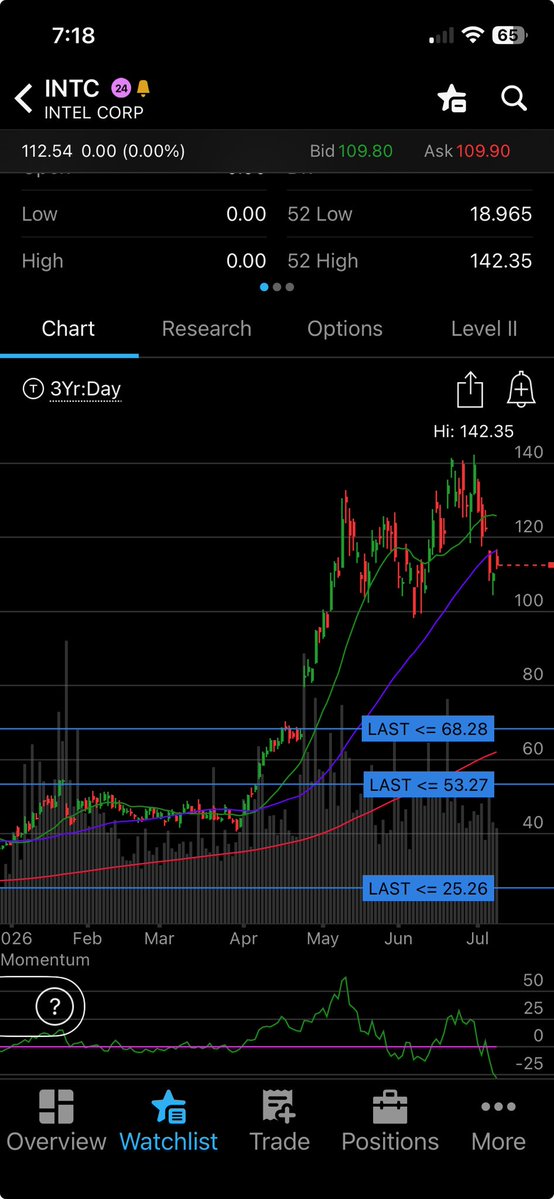Tap the circled T timeframe icon
The width and height of the screenshot is (554, 1199).
[33, 389]
